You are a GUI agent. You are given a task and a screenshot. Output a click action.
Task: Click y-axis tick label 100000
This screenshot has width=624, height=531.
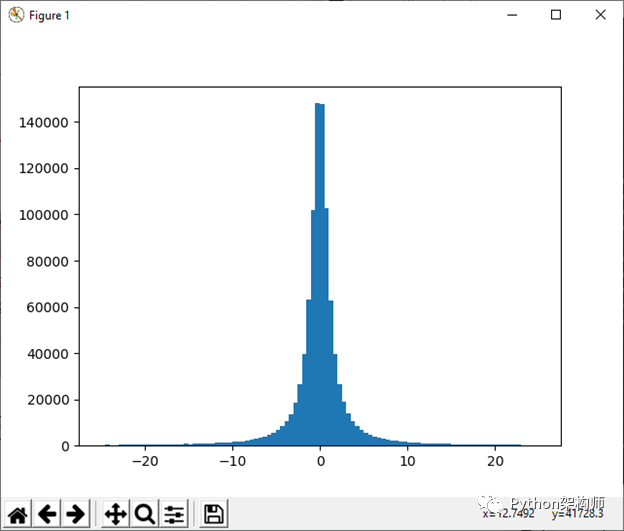tap(44, 215)
